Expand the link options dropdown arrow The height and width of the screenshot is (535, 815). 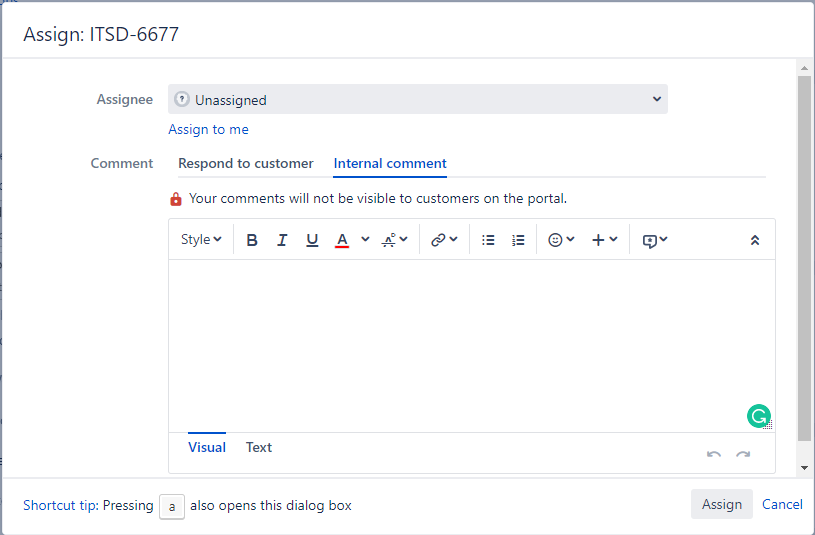tap(453, 239)
